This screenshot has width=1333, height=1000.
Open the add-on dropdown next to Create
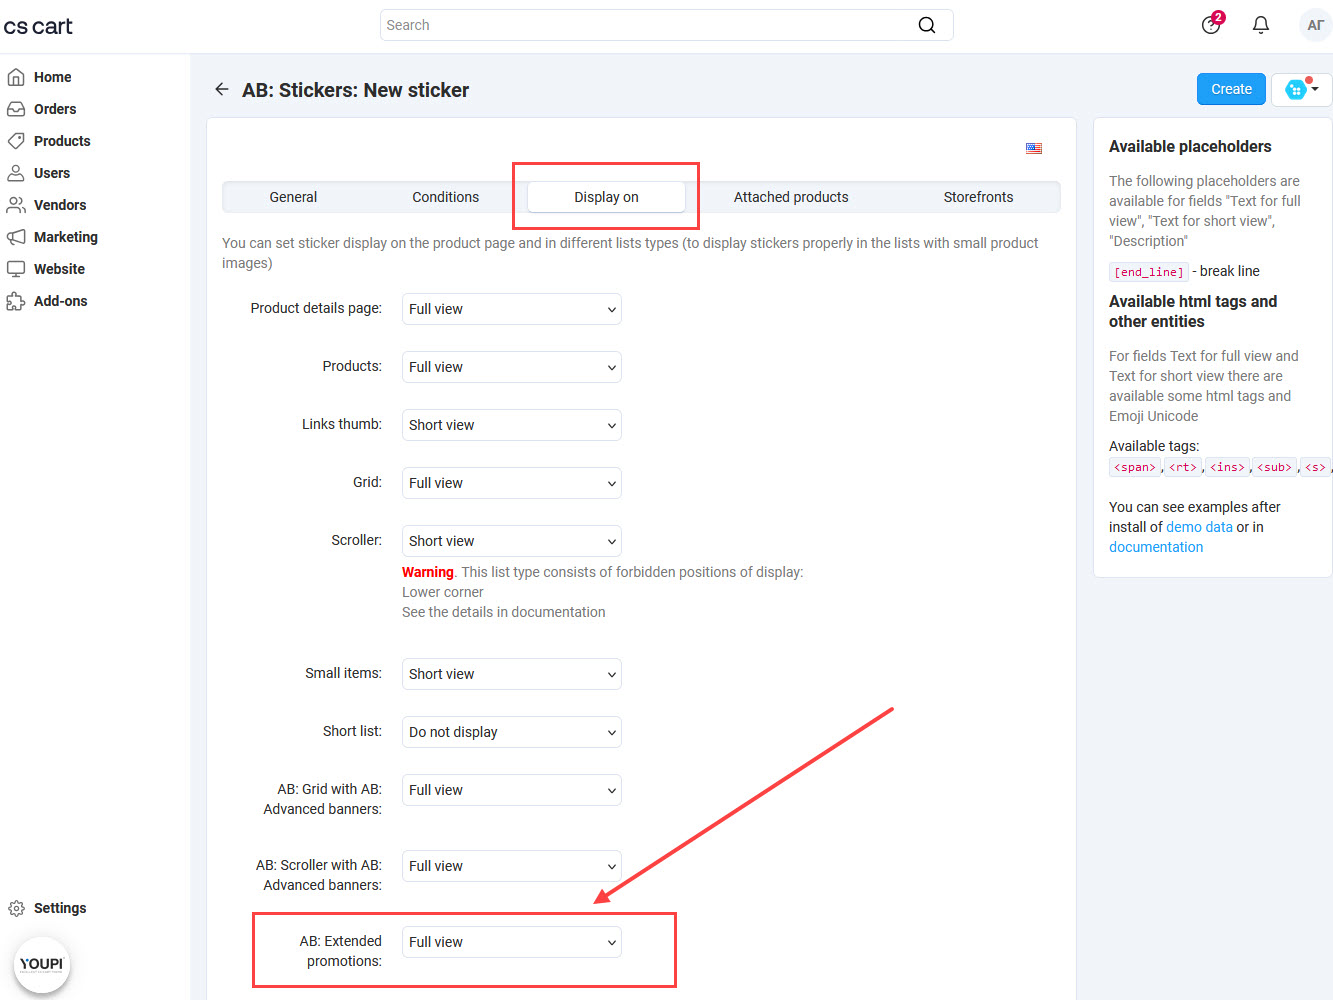click(1301, 89)
